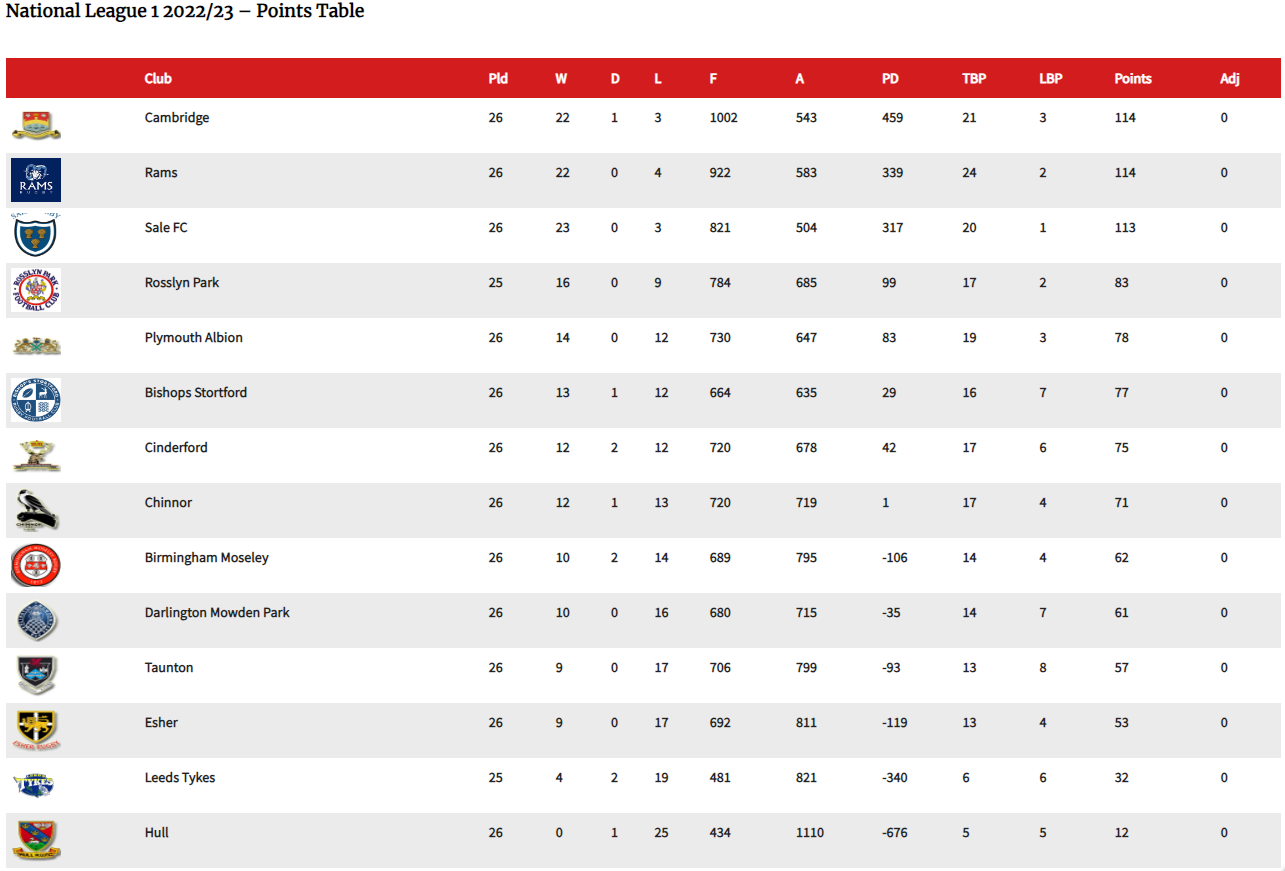
Task: Open the Darlington Mowden Park club name
Action: click(217, 613)
